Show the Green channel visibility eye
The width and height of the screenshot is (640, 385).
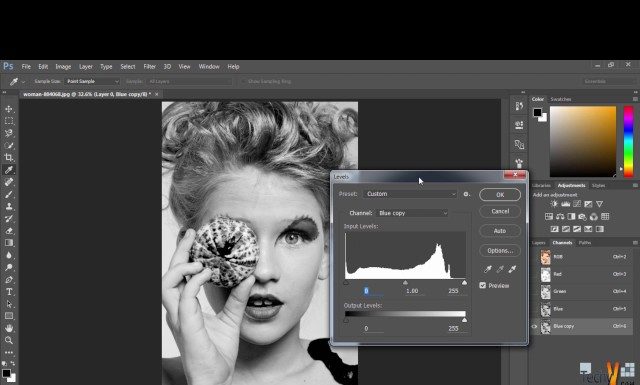click(x=534, y=291)
